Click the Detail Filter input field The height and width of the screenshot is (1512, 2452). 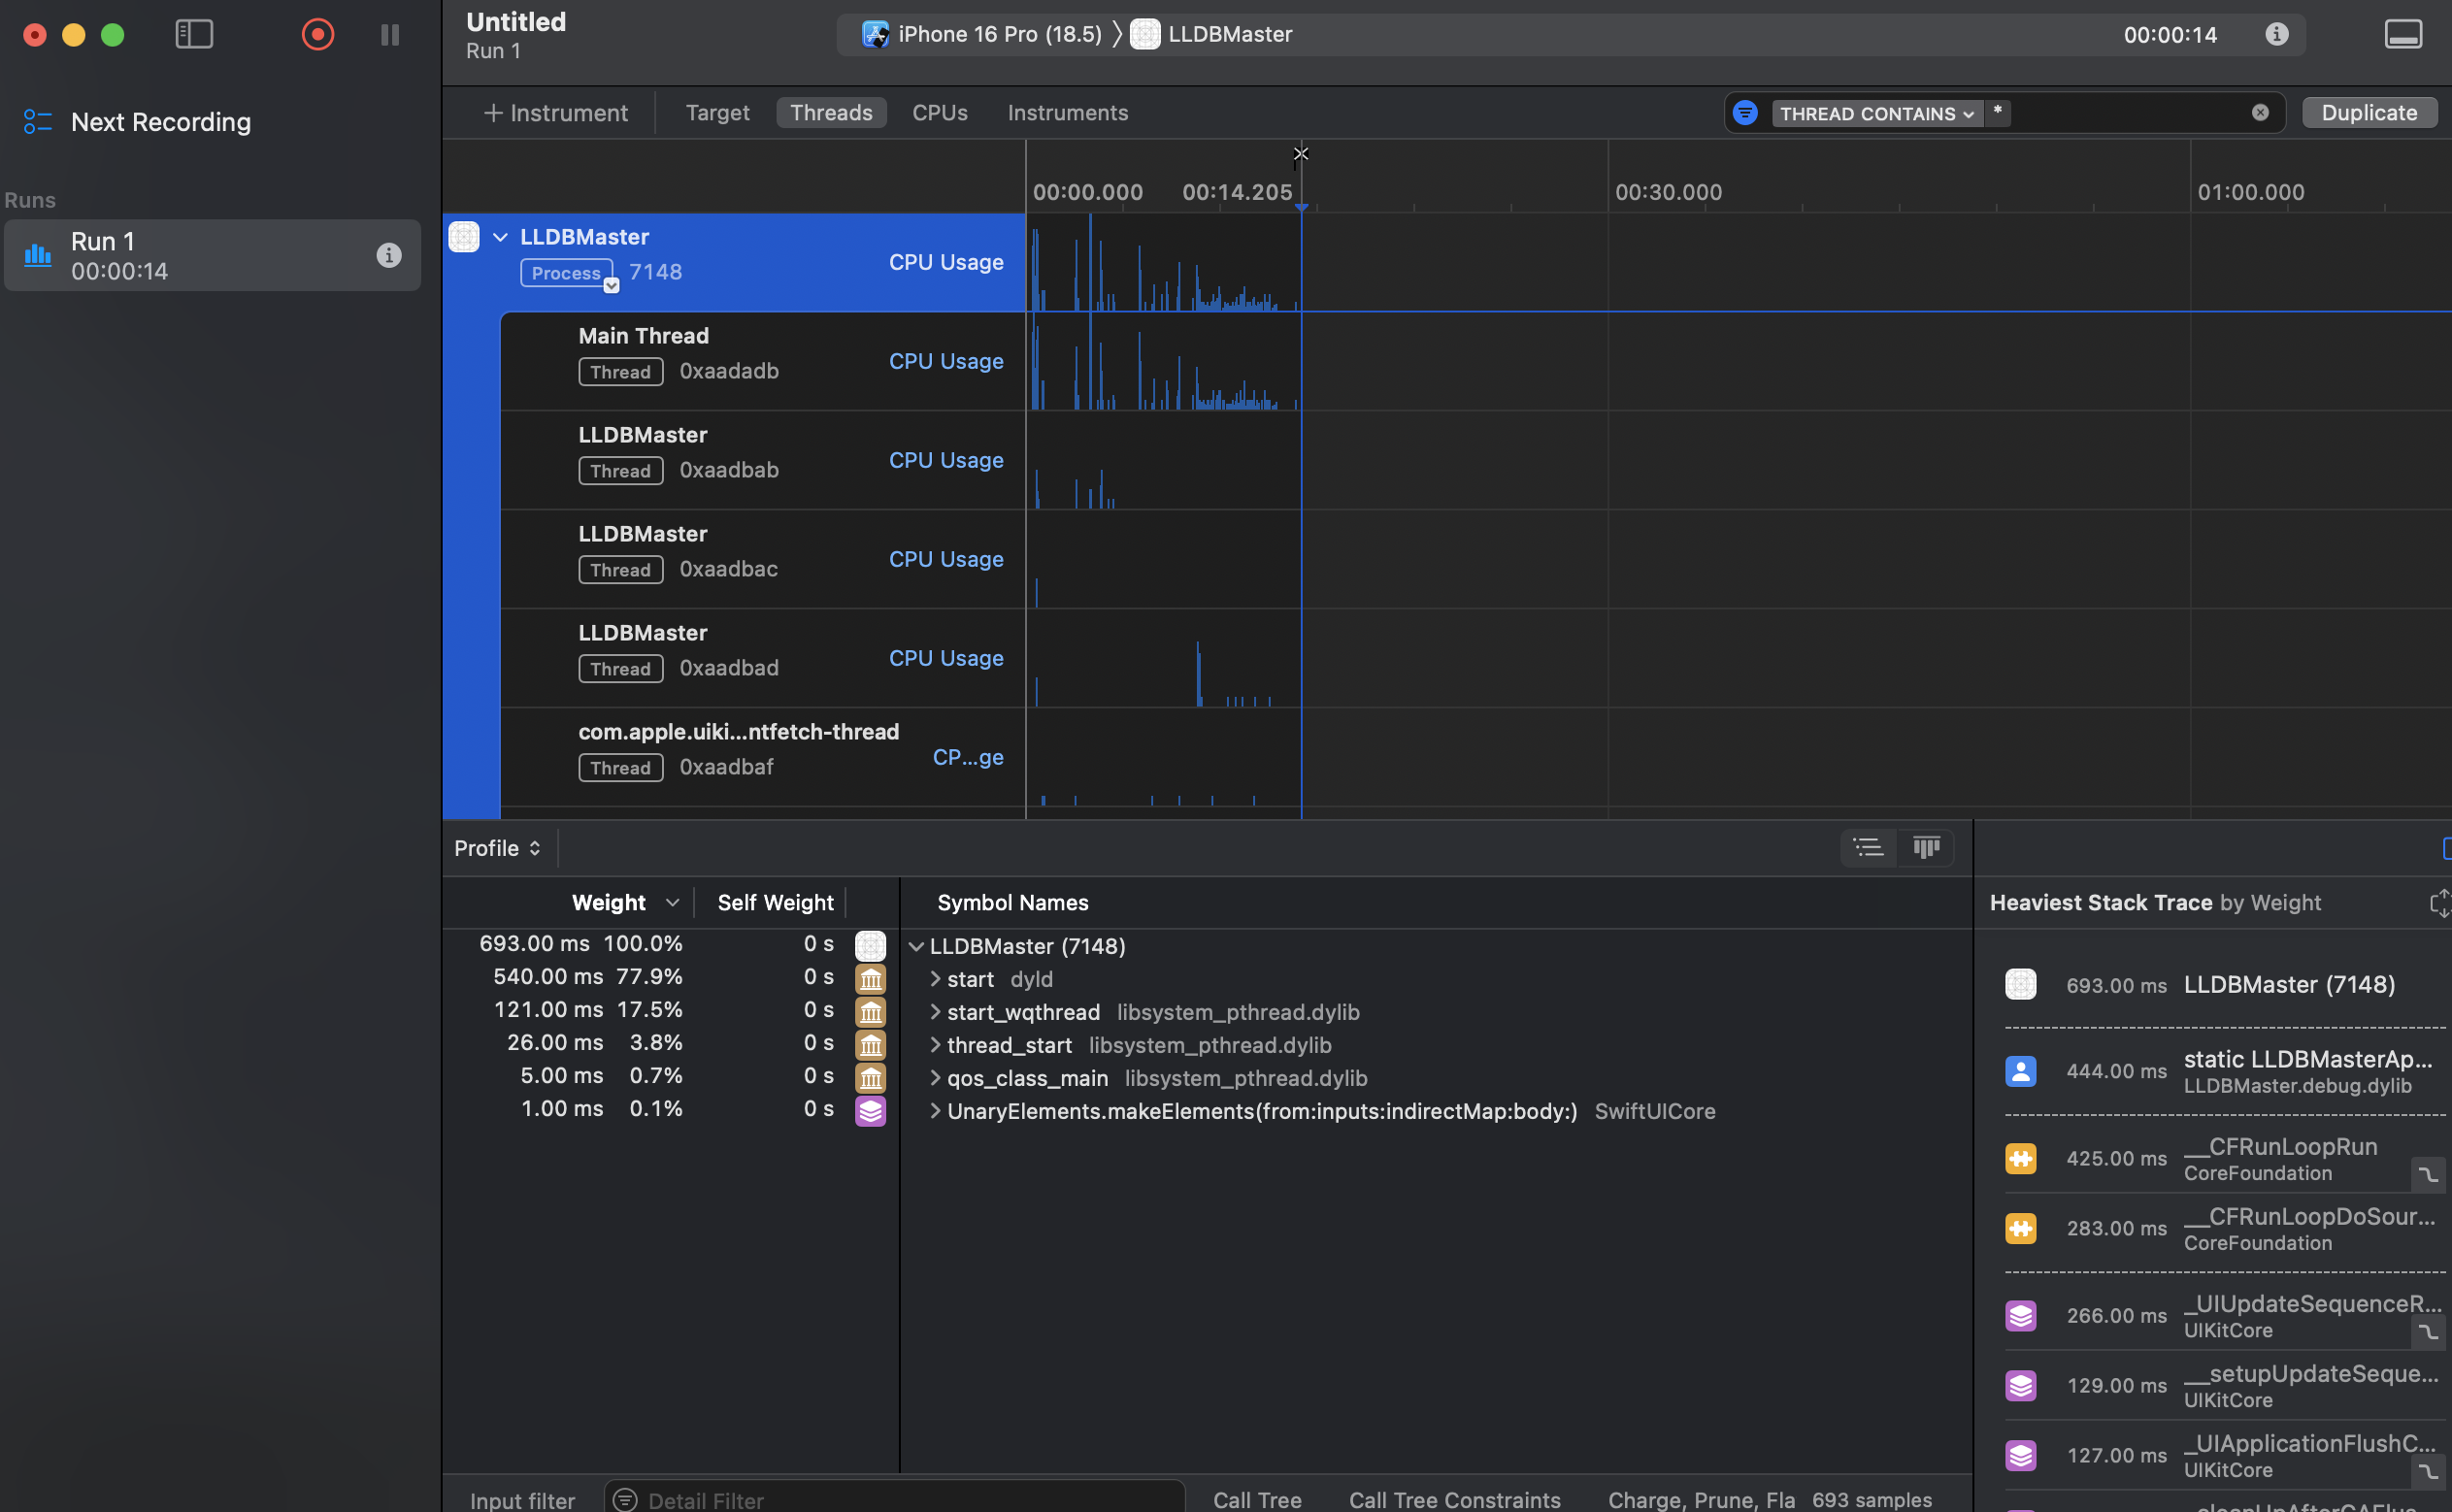click(x=895, y=1499)
